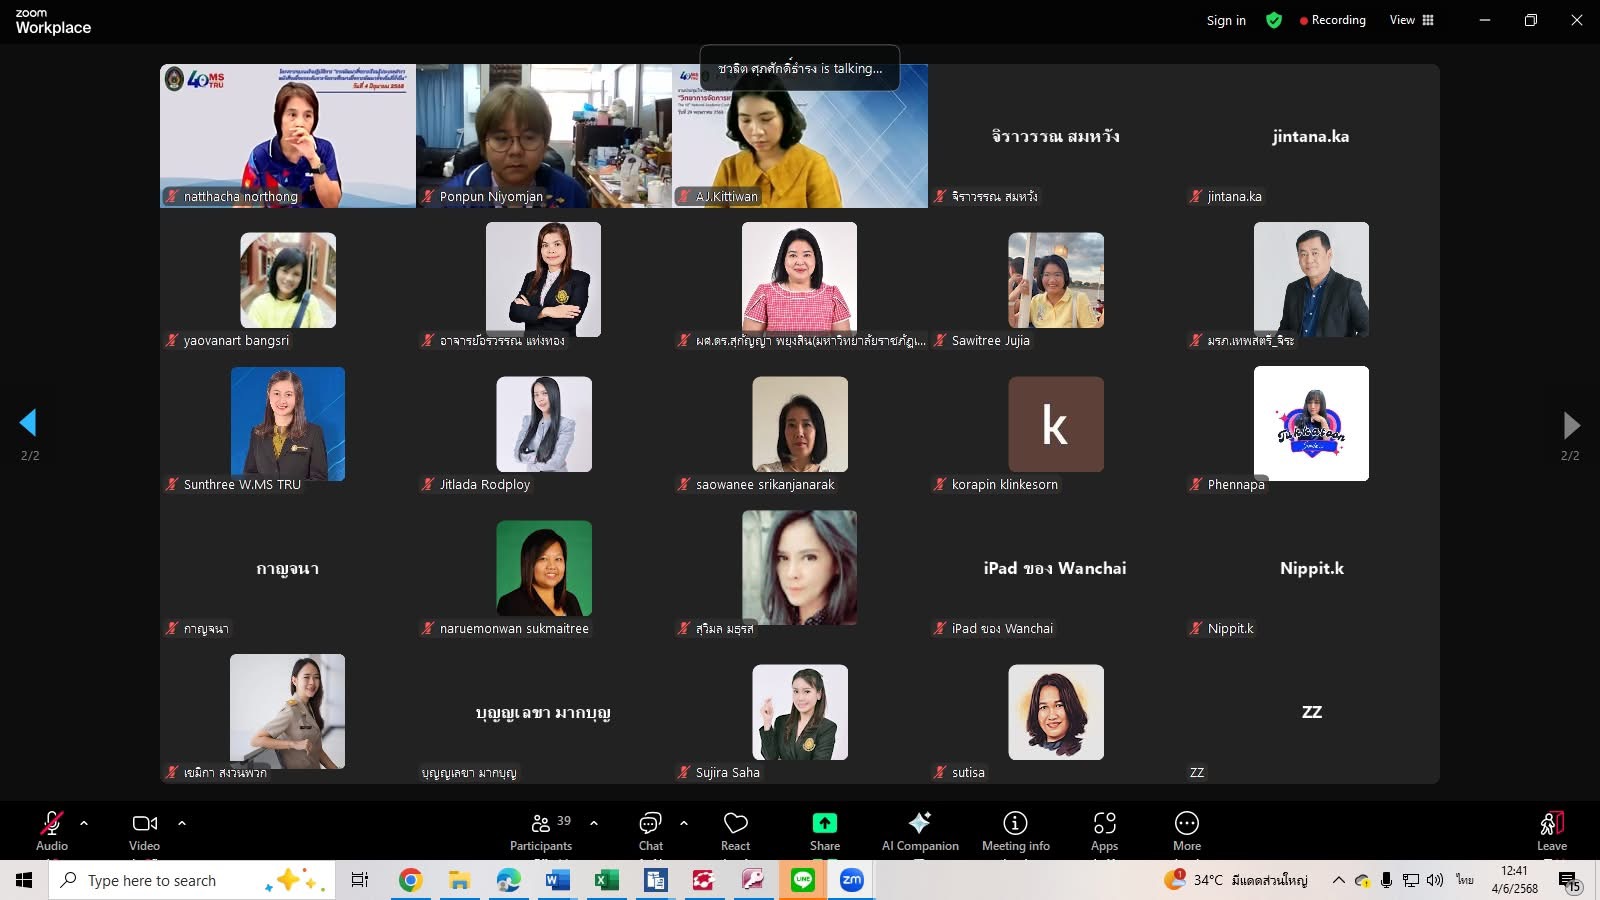This screenshot has height=900, width=1600.
Task: Toggle the Windows taskbar speaker volume icon
Action: click(x=1435, y=880)
